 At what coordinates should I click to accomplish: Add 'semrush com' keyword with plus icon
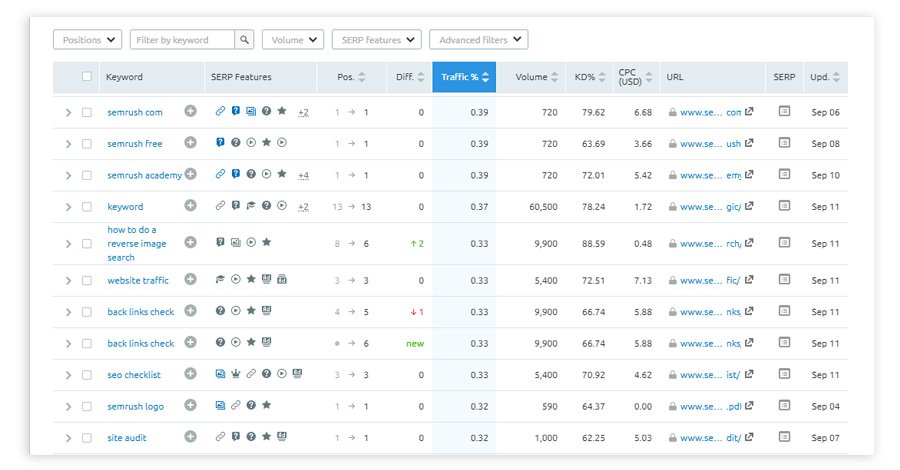pyautogui.click(x=191, y=111)
